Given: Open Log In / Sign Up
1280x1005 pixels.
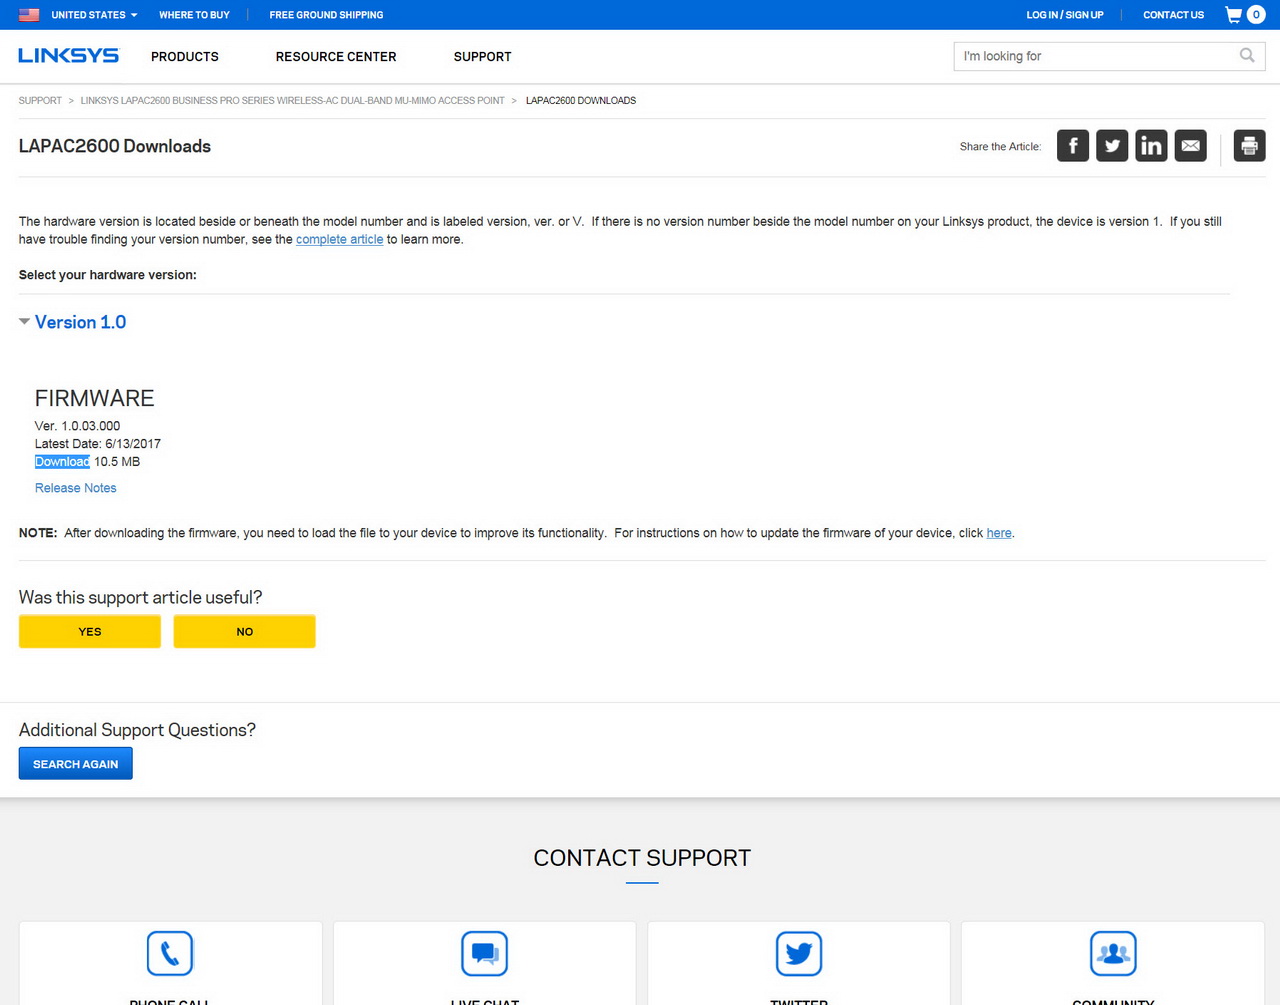Looking at the screenshot, I should pyautogui.click(x=1065, y=15).
